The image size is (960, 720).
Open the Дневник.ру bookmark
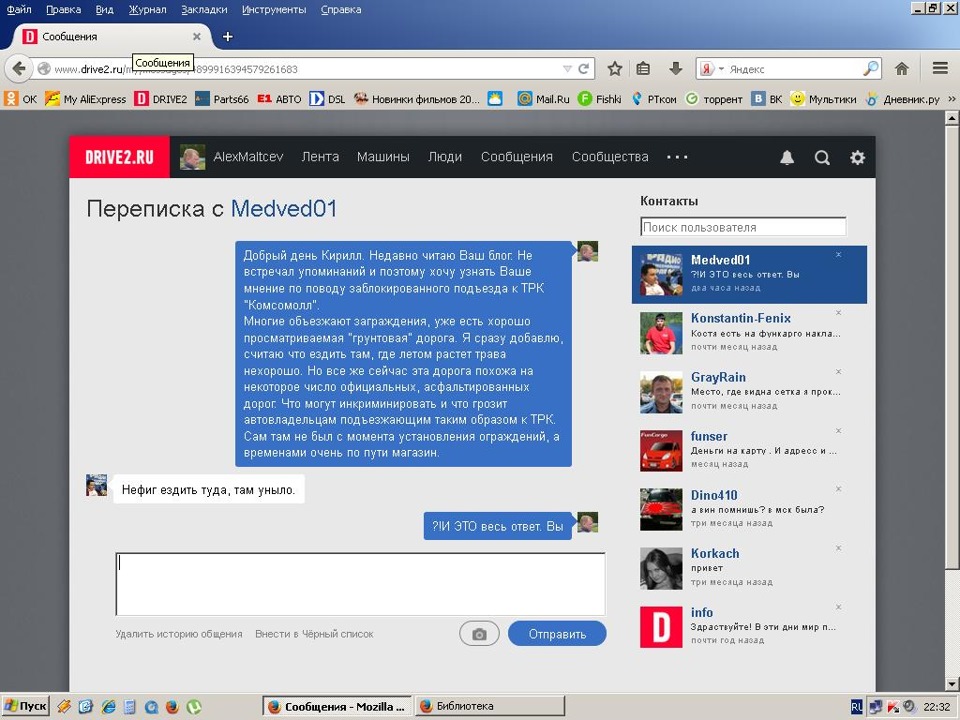tap(902, 99)
